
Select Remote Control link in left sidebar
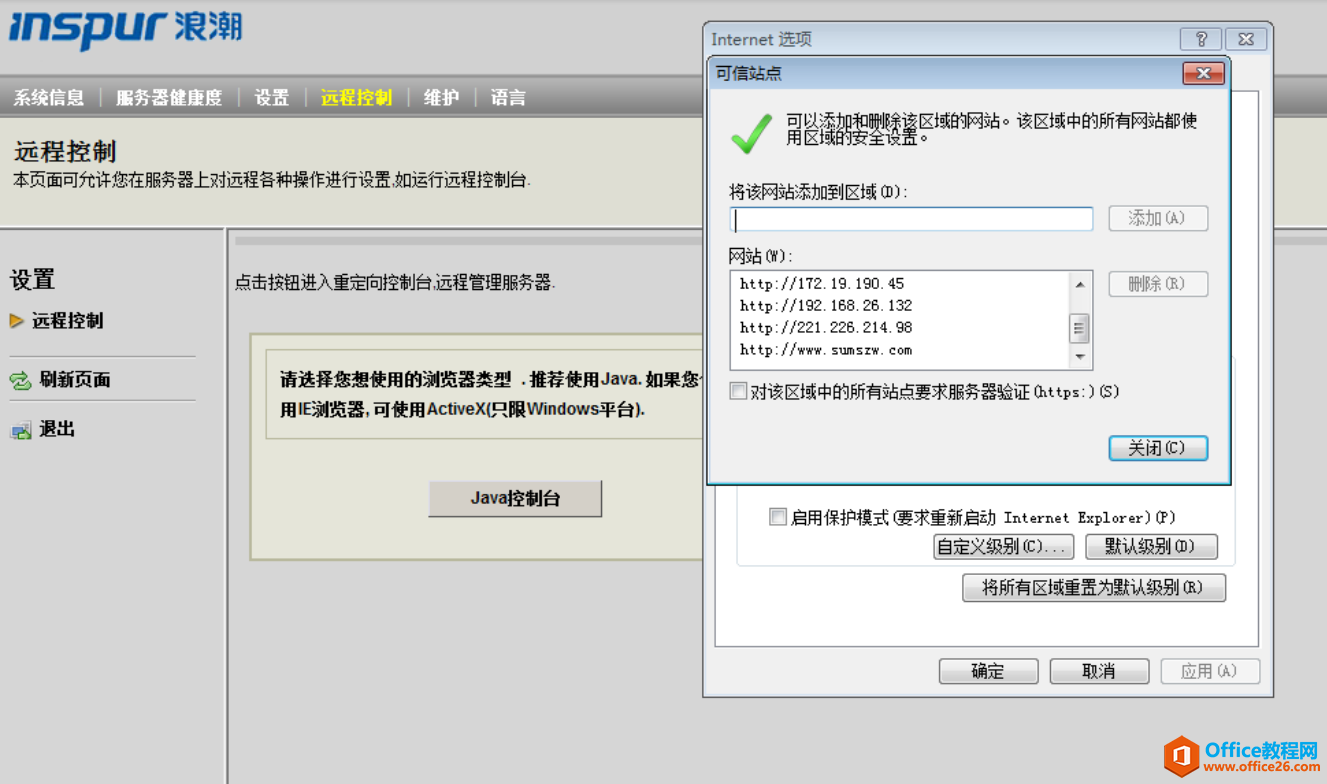point(68,321)
